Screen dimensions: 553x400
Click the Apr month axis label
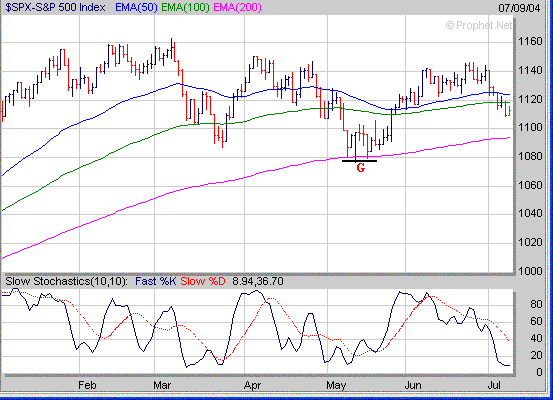pos(252,385)
